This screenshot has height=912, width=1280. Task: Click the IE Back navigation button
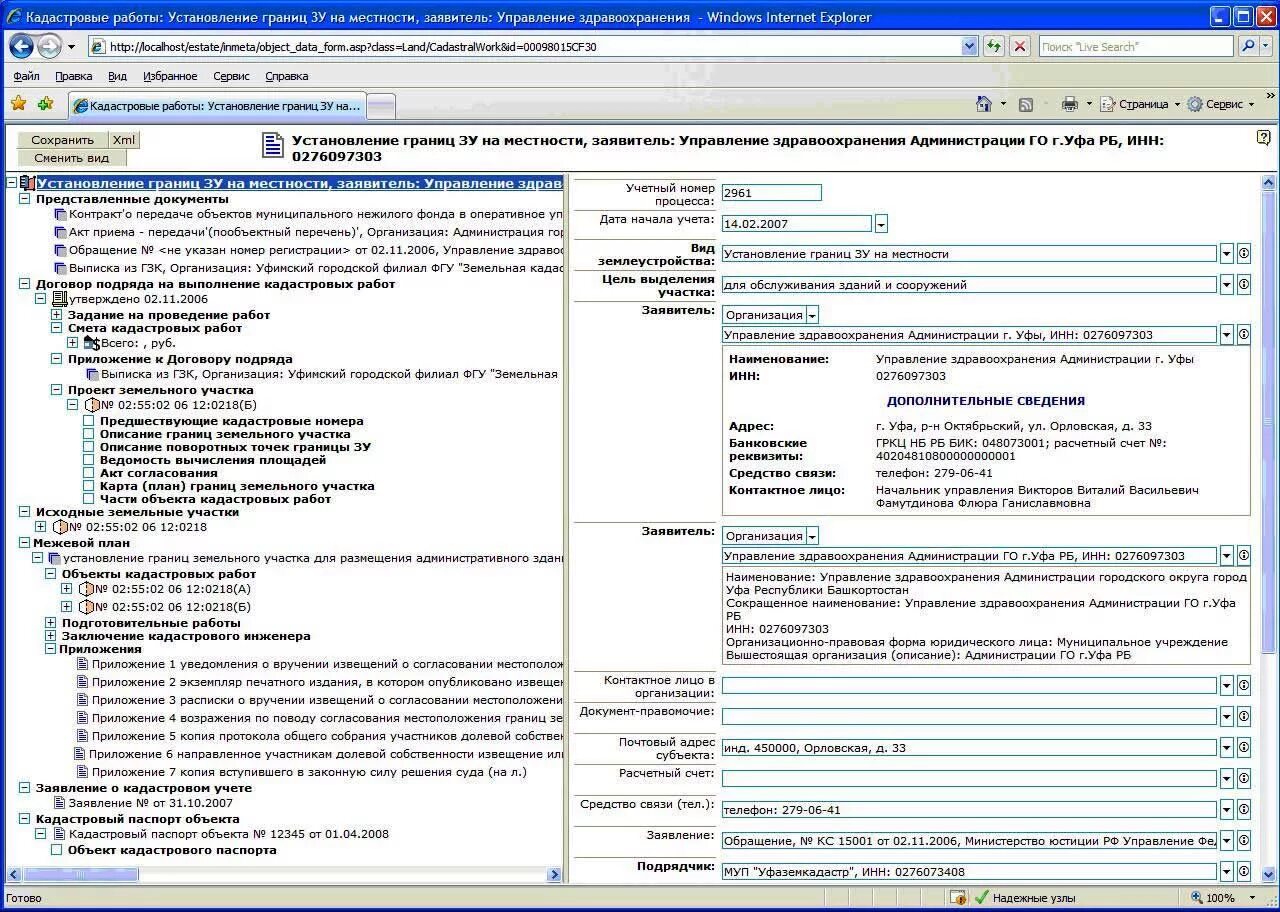tap(21, 46)
